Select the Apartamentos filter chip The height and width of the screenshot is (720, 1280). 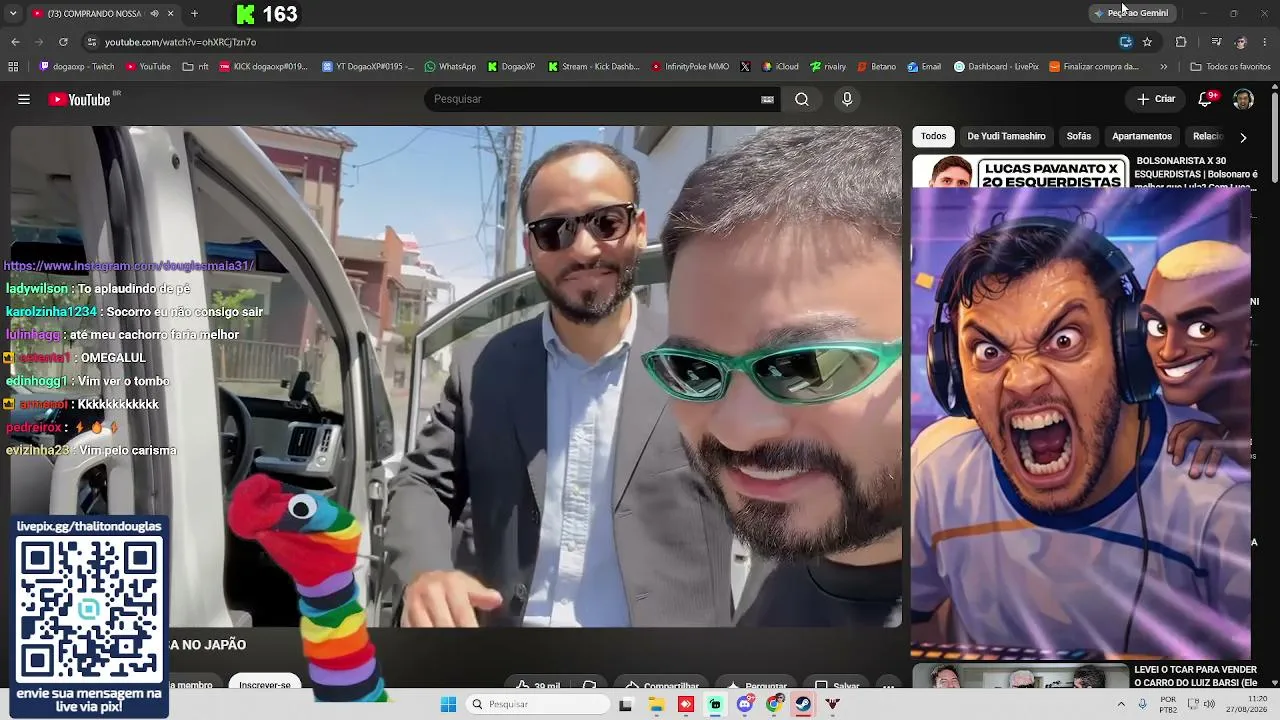[x=1141, y=136]
